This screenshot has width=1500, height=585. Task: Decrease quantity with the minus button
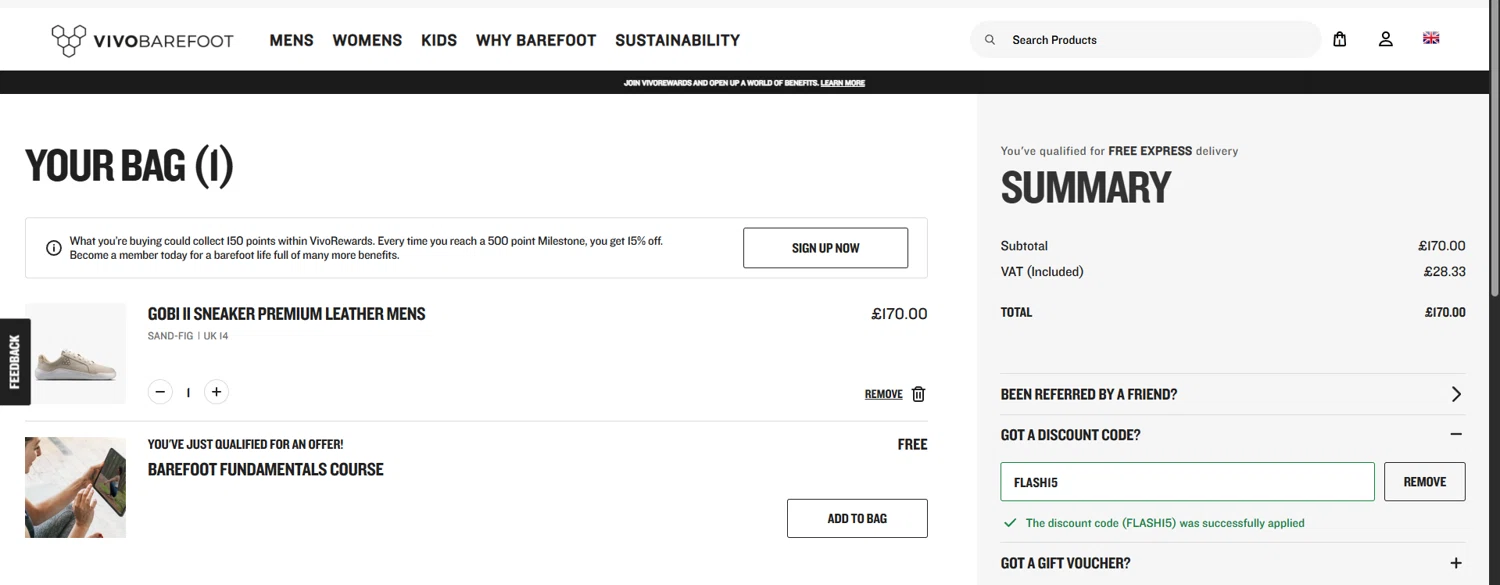click(x=160, y=392)
